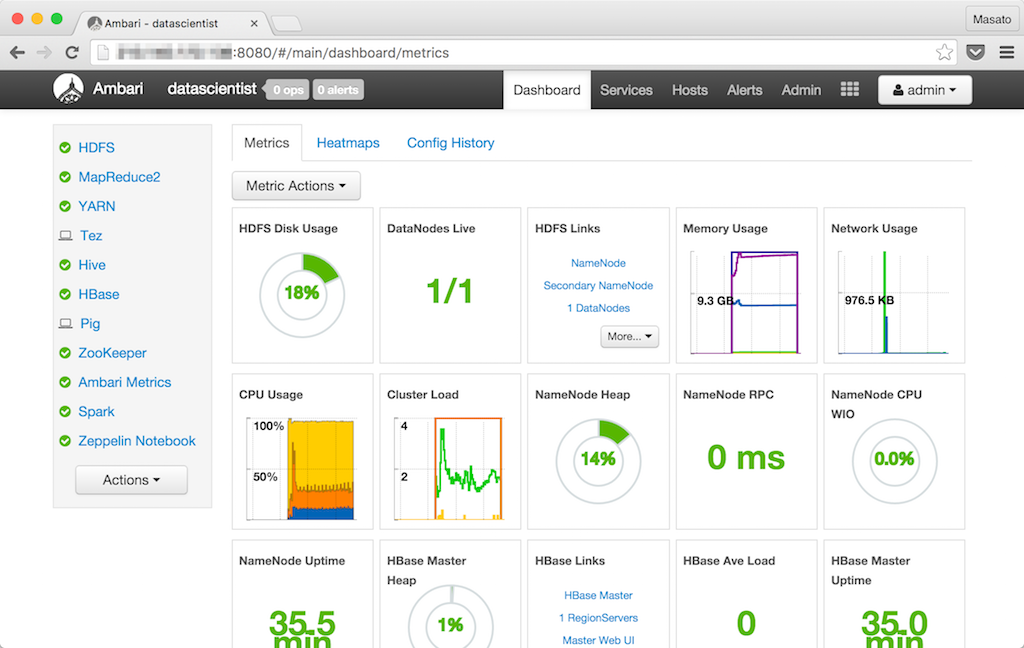This screenshot has height=648, width=1024.
Task: Open the ZooKeeper service link
Action: pos(112,353)
